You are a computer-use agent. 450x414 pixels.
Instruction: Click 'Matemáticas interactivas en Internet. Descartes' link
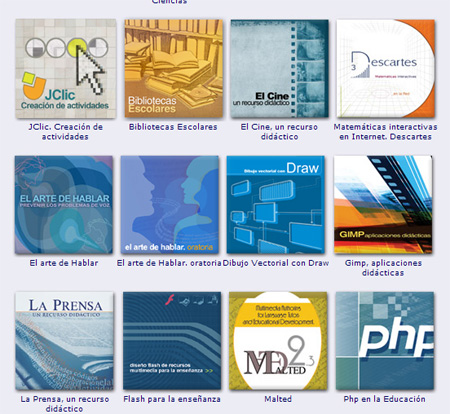coord(385,132)
